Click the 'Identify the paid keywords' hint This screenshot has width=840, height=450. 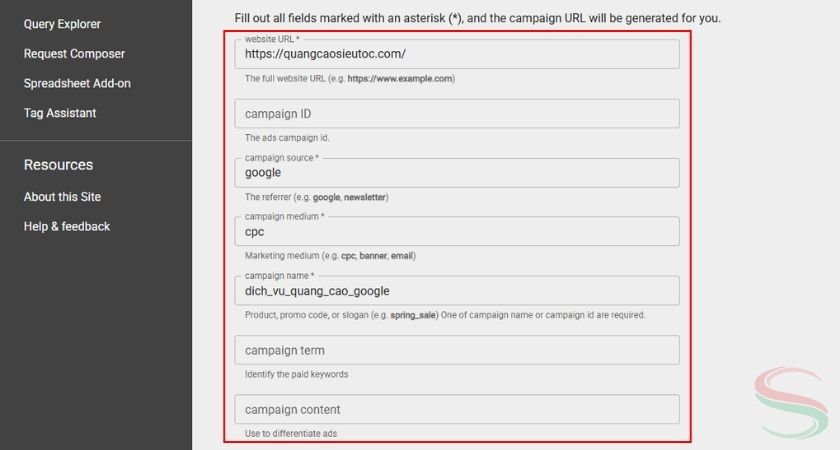click(x=296, y=374)
